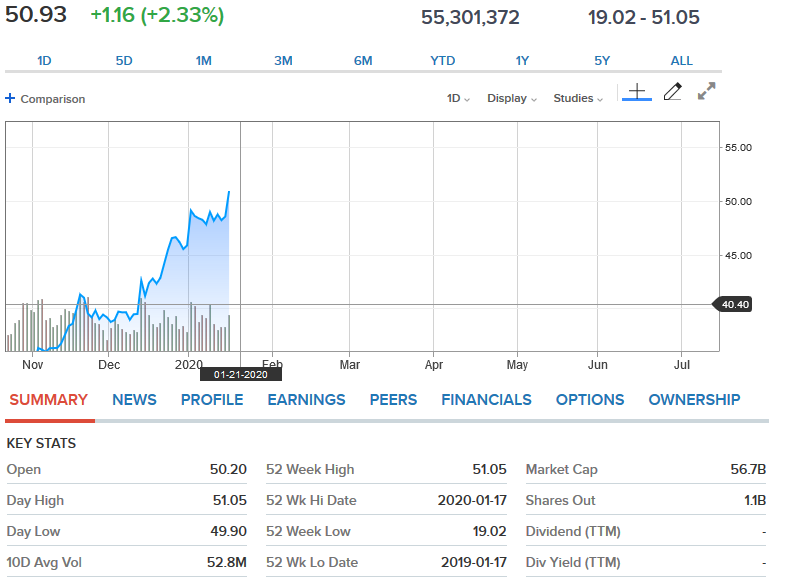The width and height of the screenshot is (786, 584).
Task: Open the PEERS tab
Action: [x=393, y=400]
